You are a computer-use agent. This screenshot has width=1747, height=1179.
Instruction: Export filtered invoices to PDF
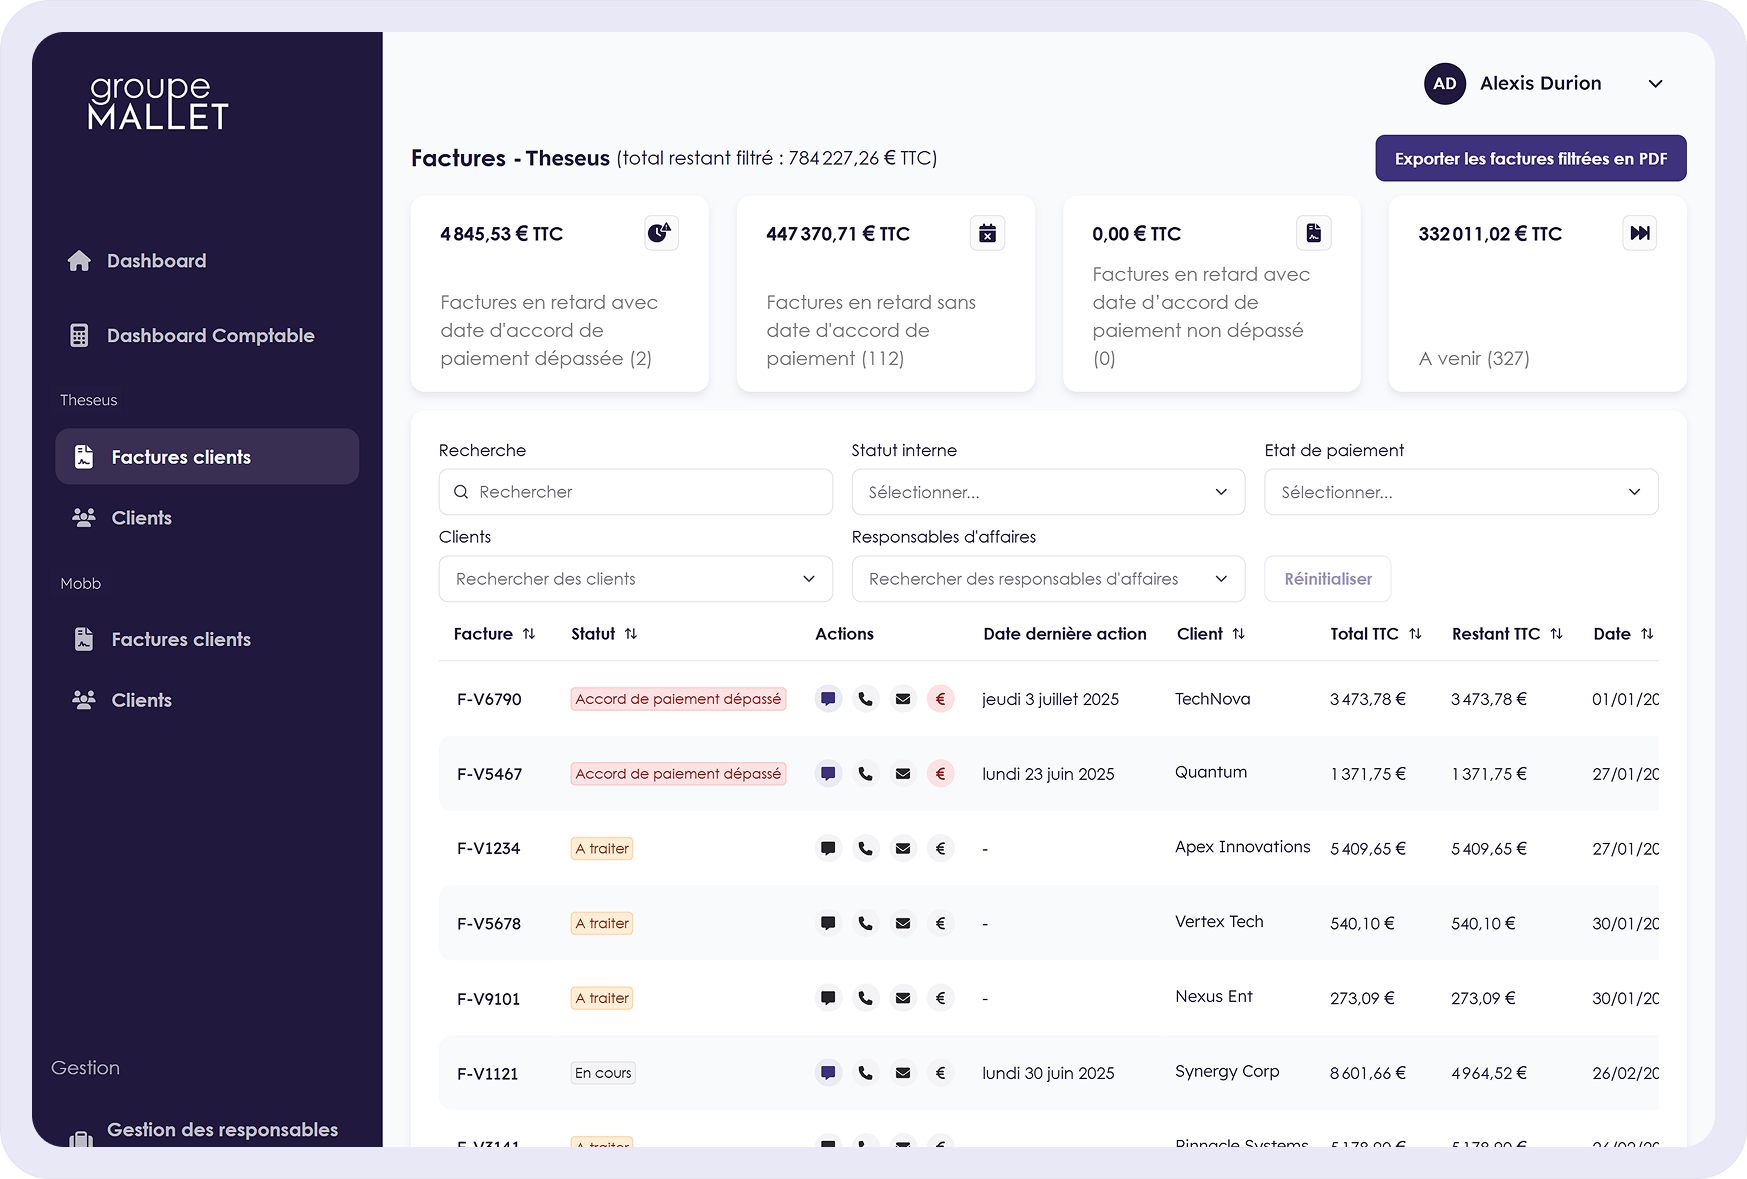tap(1530, 159)
